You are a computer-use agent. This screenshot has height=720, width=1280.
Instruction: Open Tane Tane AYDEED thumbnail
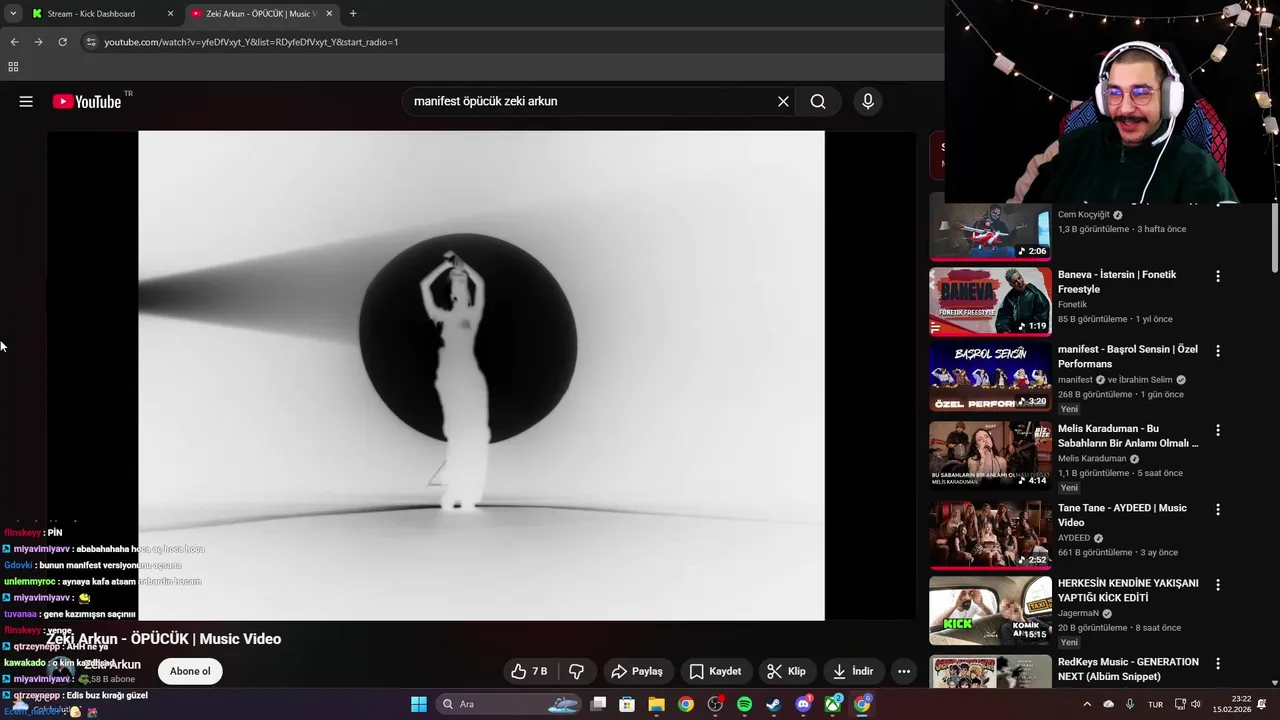click(x=990, y=534)
